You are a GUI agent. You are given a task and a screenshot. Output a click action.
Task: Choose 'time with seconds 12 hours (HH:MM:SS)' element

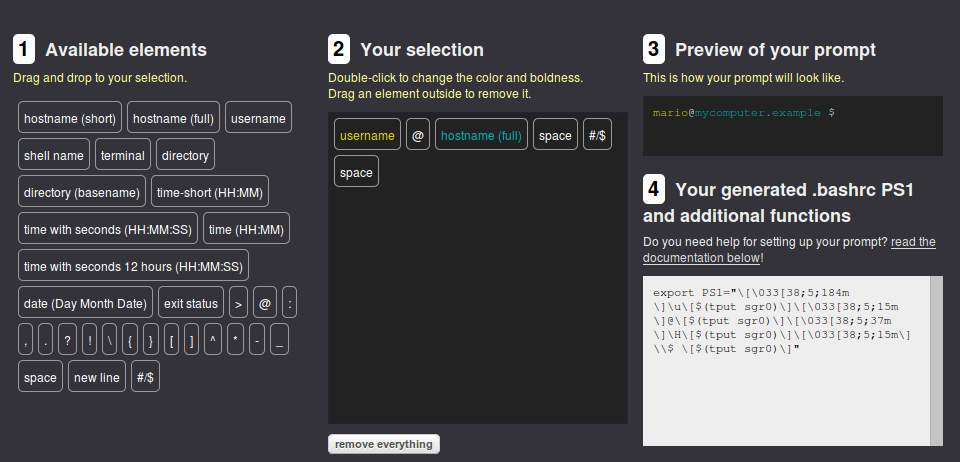pyautogui.click(x=133, y=266)
